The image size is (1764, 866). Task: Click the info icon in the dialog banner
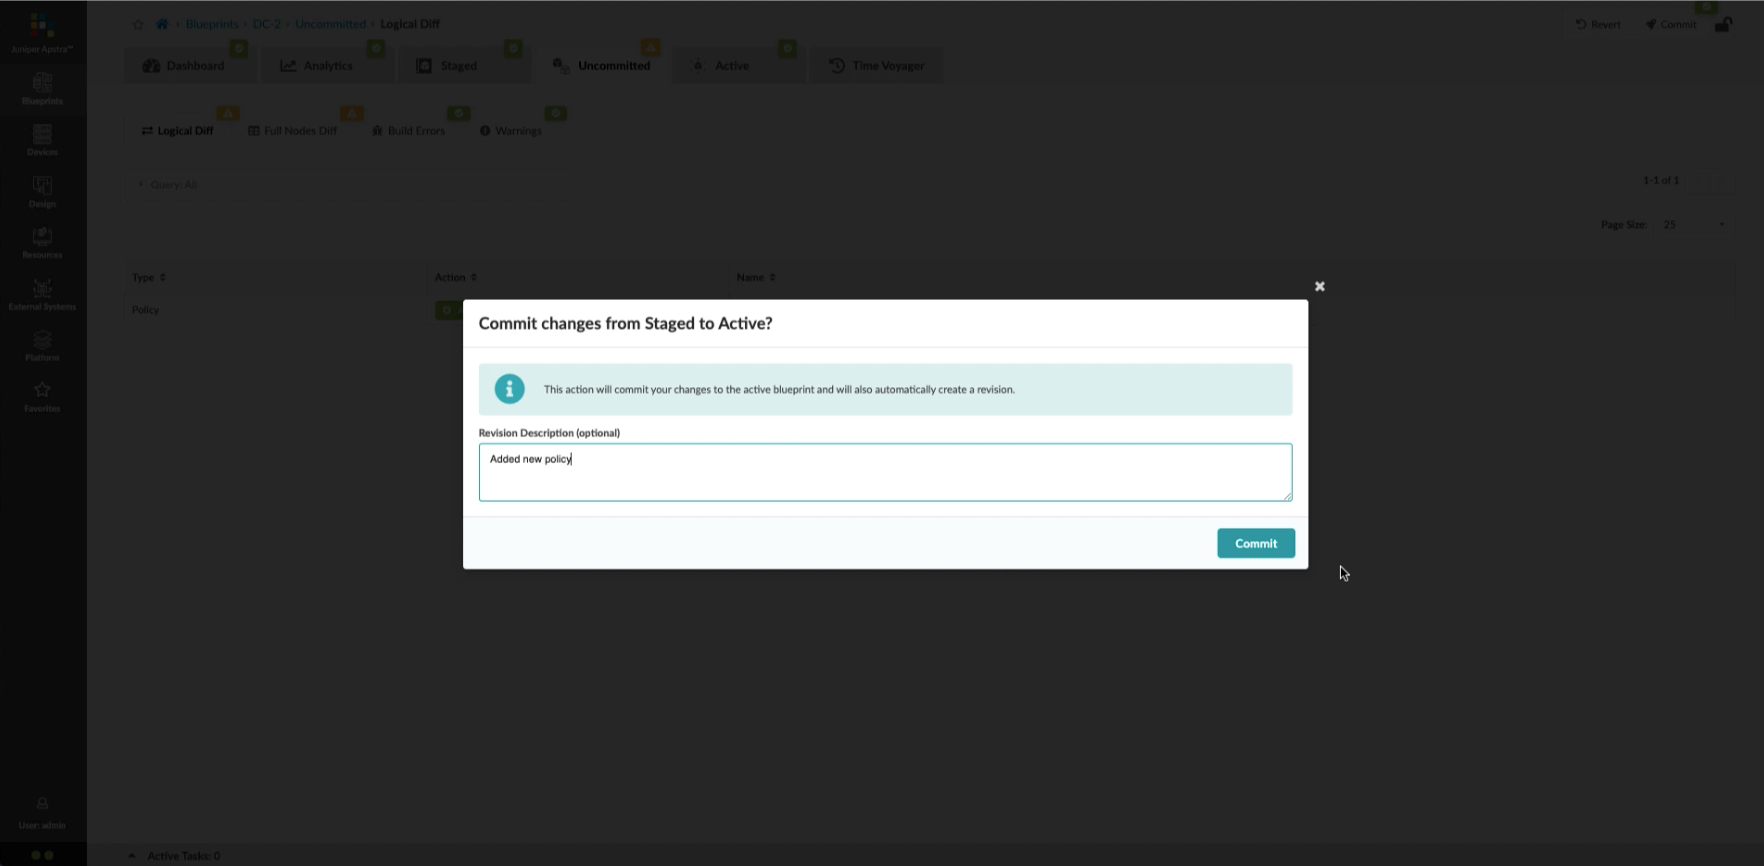(509, 389)
